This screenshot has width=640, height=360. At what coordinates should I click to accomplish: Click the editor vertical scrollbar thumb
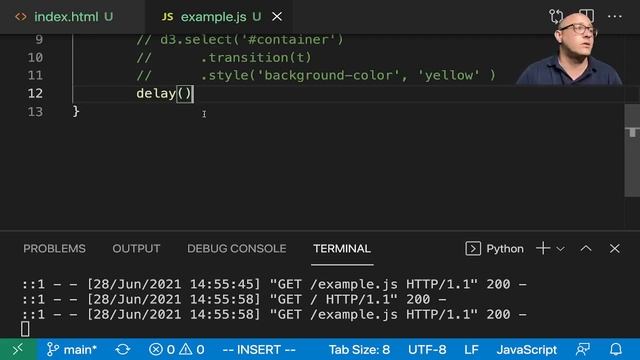coord(632,150)
